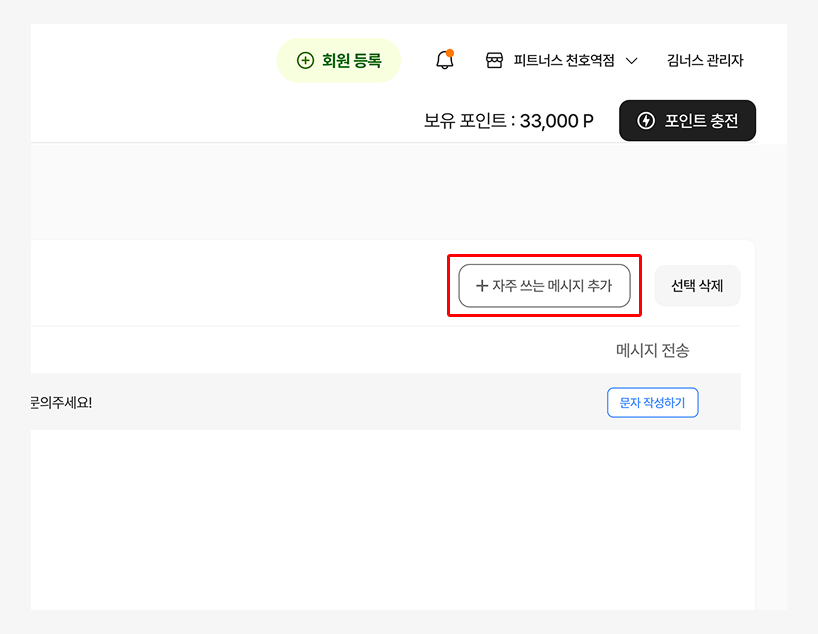The width and height of the screenshot is (818, 634).
Task: Click the orange notification badge dot
Action: 450,53
